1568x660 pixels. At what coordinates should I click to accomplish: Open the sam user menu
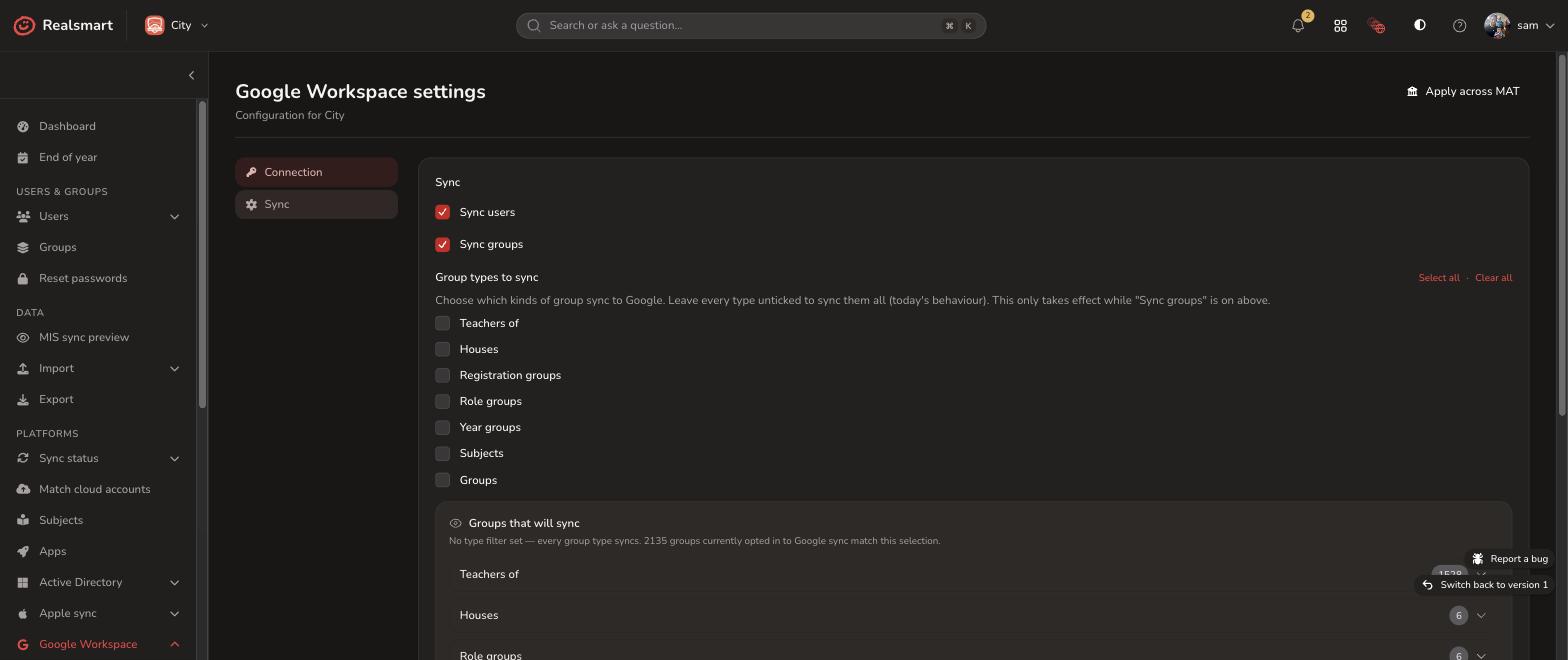[x=1519, y=25]
